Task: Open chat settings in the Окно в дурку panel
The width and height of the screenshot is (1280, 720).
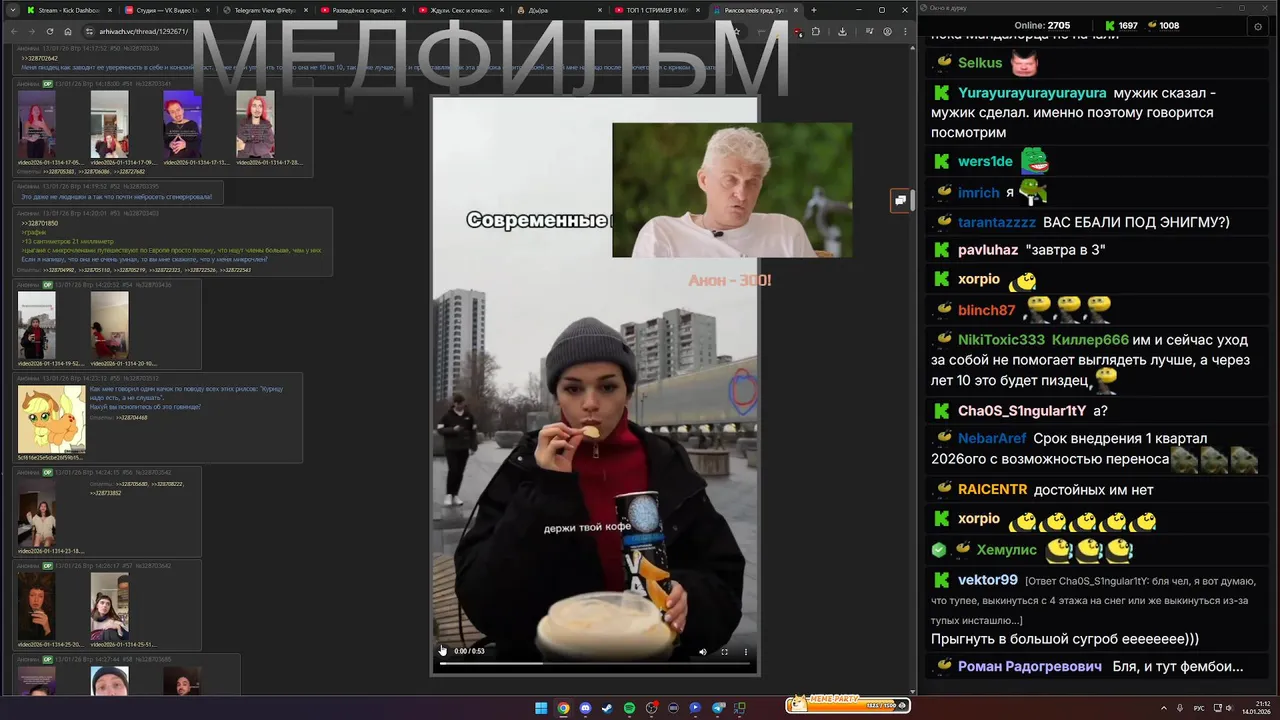Action: pyautogui.click(x=1258, y=26)
